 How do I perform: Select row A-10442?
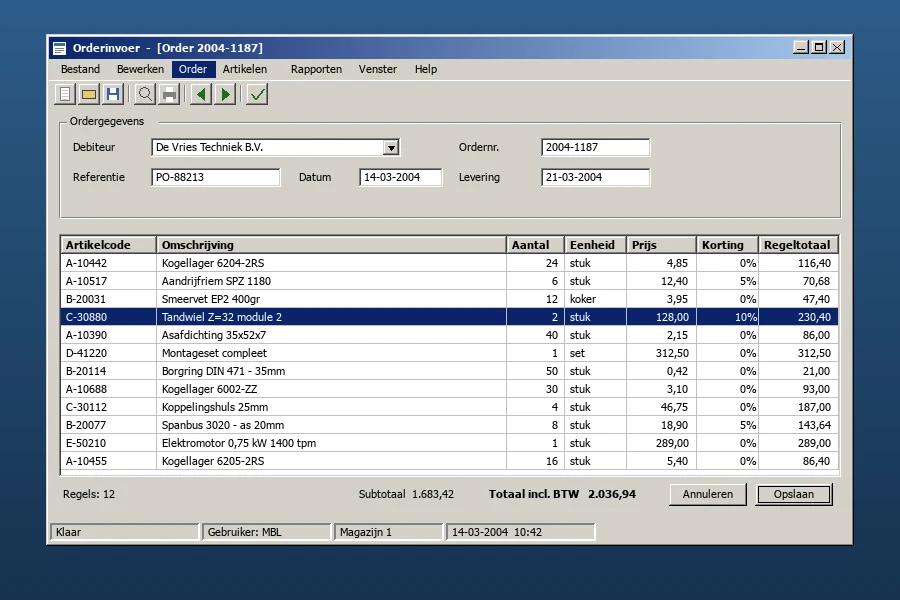click(449, 263)
